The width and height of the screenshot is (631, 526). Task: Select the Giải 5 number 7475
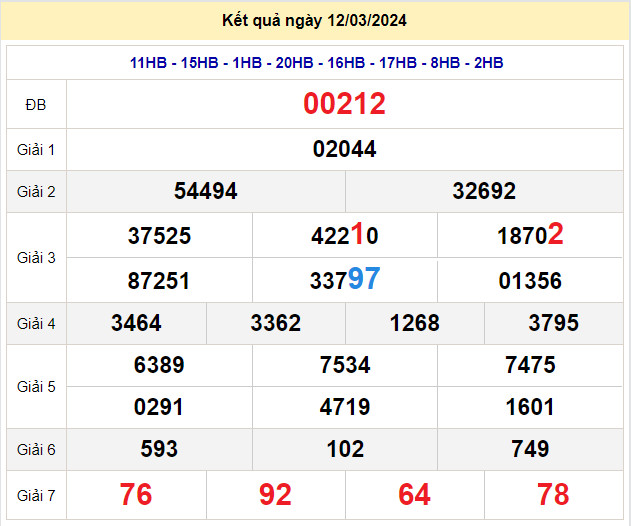pos(530,365)
